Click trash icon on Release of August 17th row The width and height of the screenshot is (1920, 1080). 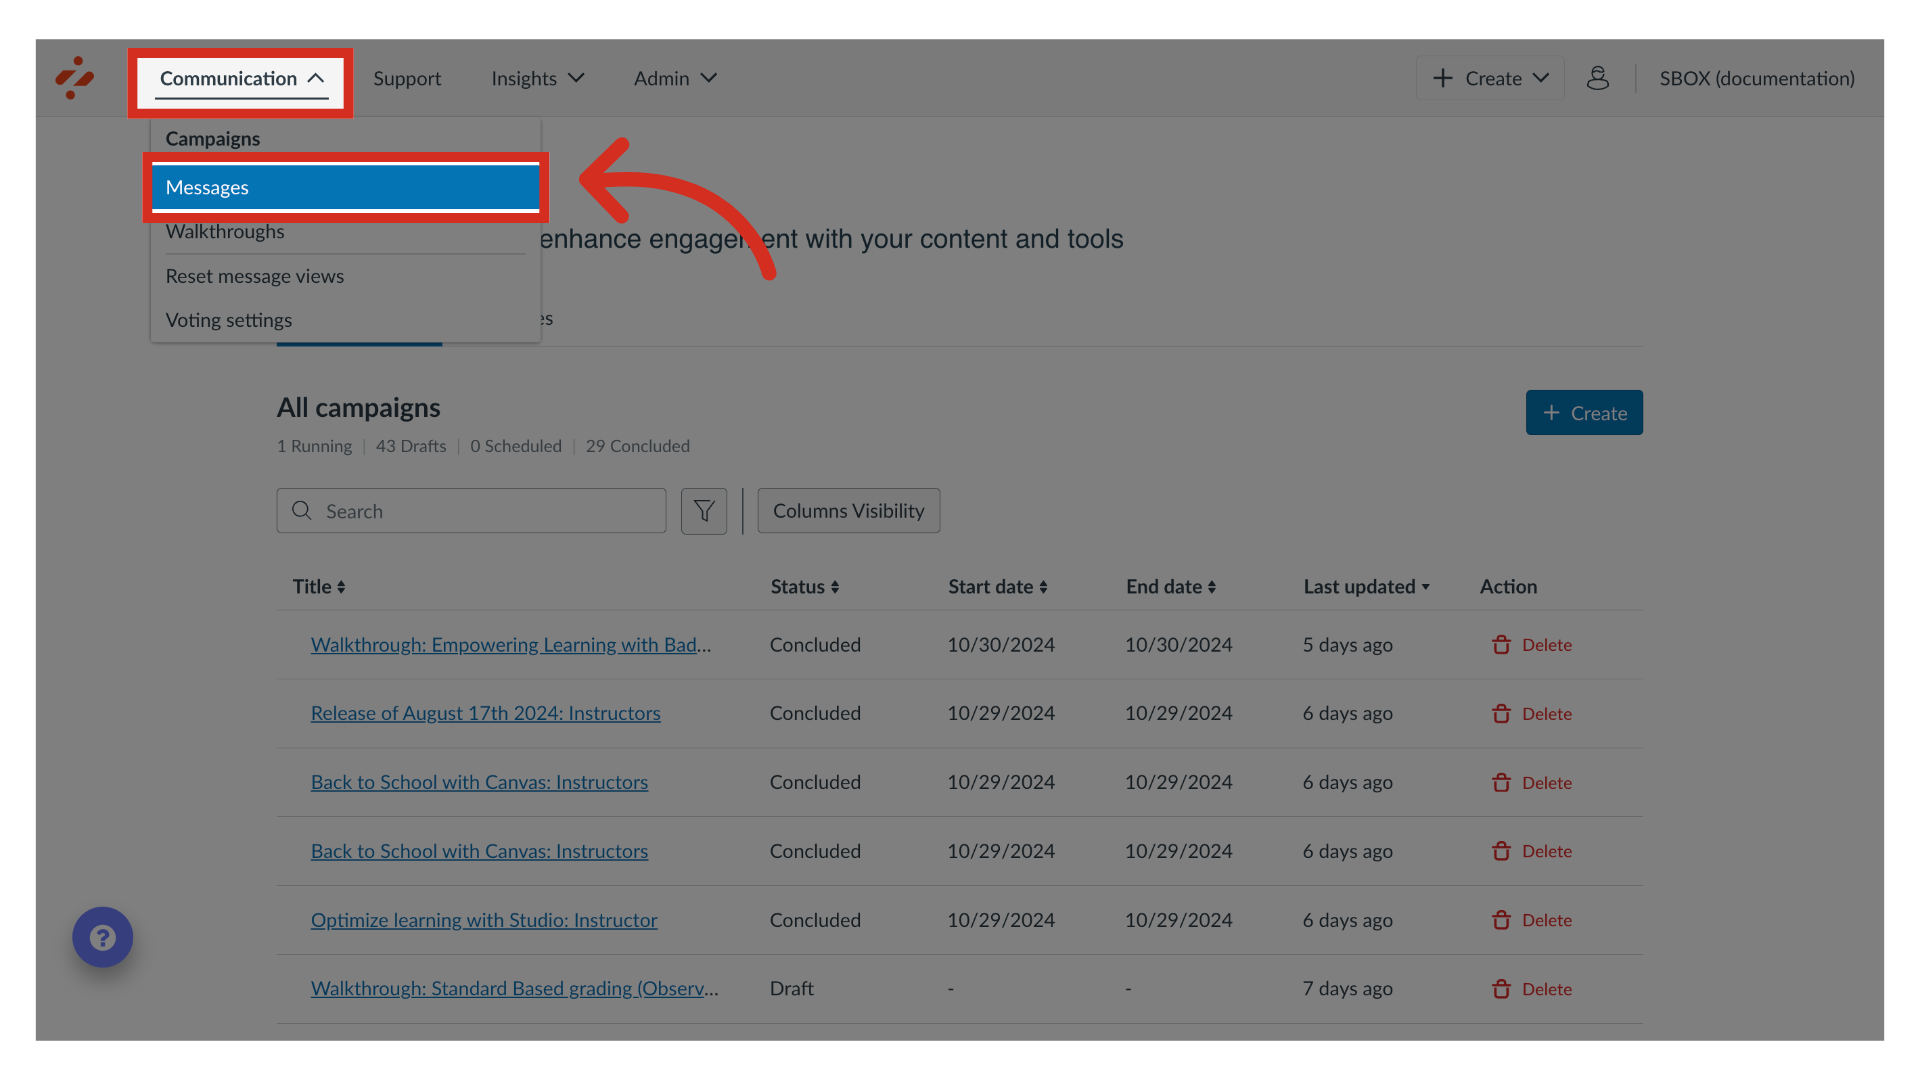pyautogui.click(x=1501, y=714)
